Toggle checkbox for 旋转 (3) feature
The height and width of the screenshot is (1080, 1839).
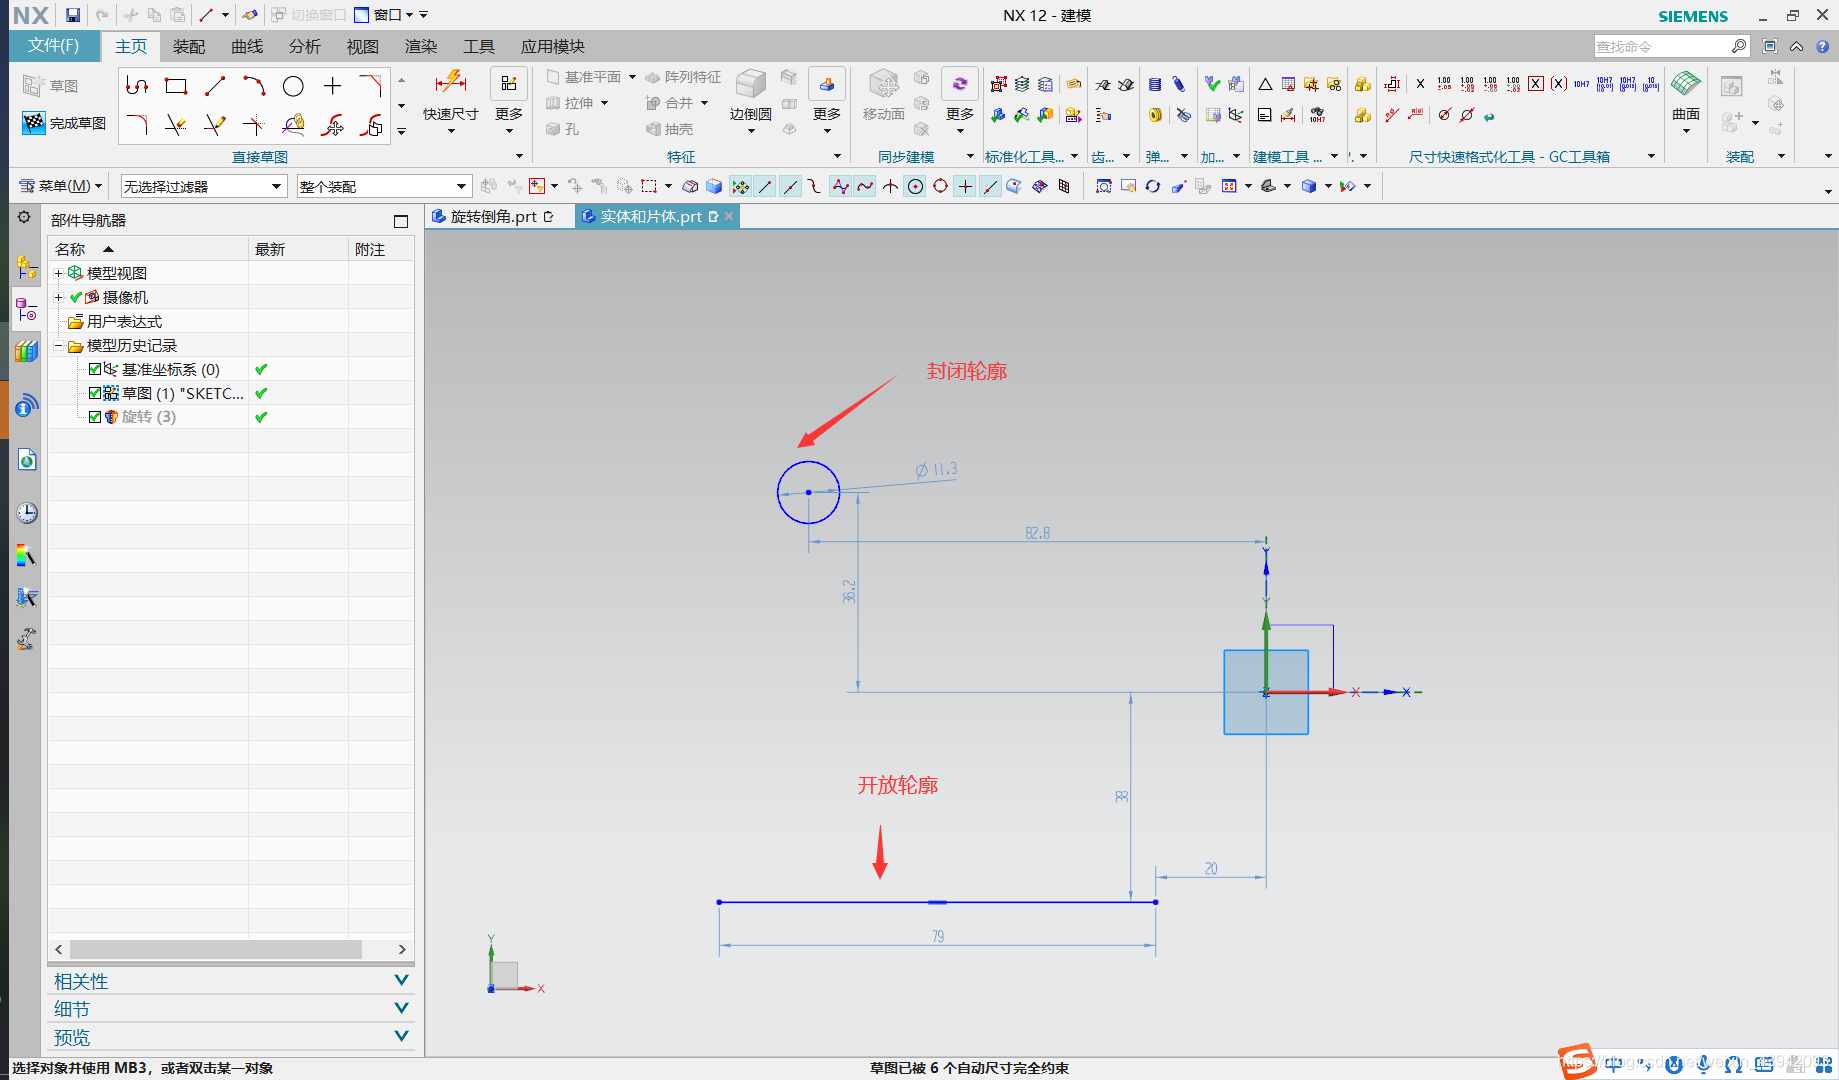95,417
